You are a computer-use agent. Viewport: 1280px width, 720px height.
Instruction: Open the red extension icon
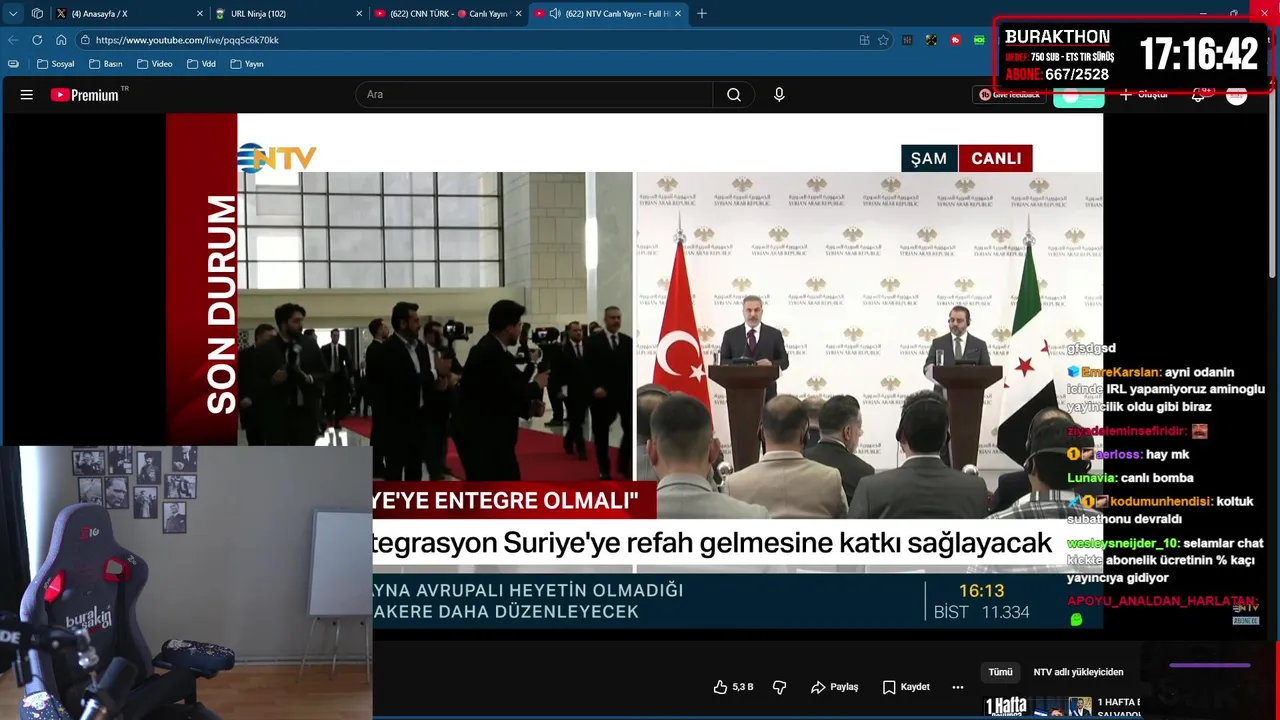click(x=955, y=40)
